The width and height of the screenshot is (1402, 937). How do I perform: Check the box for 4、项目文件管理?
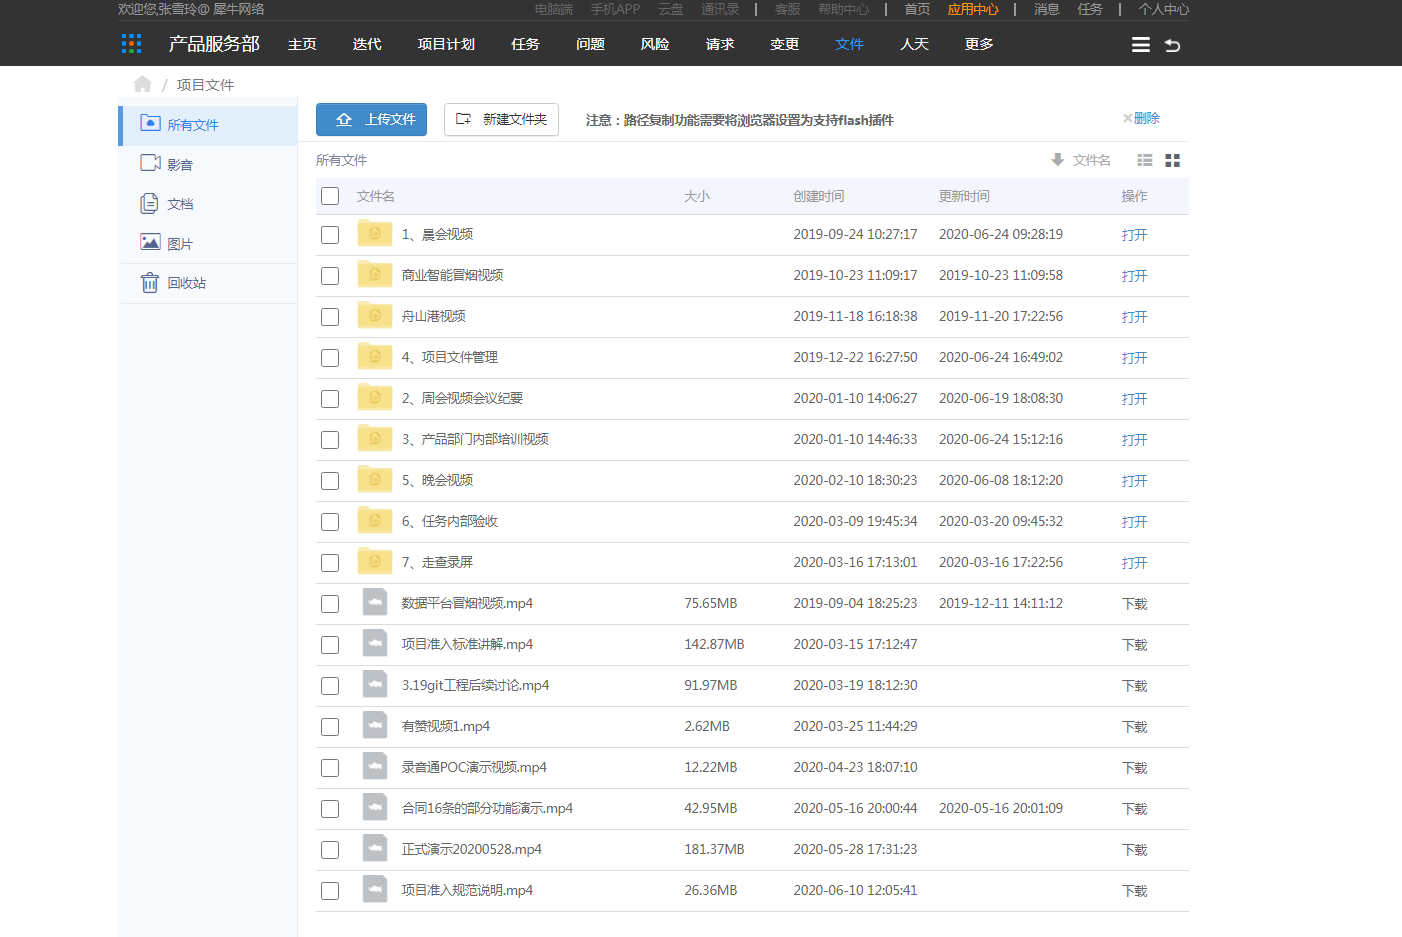tap(330, 358)
